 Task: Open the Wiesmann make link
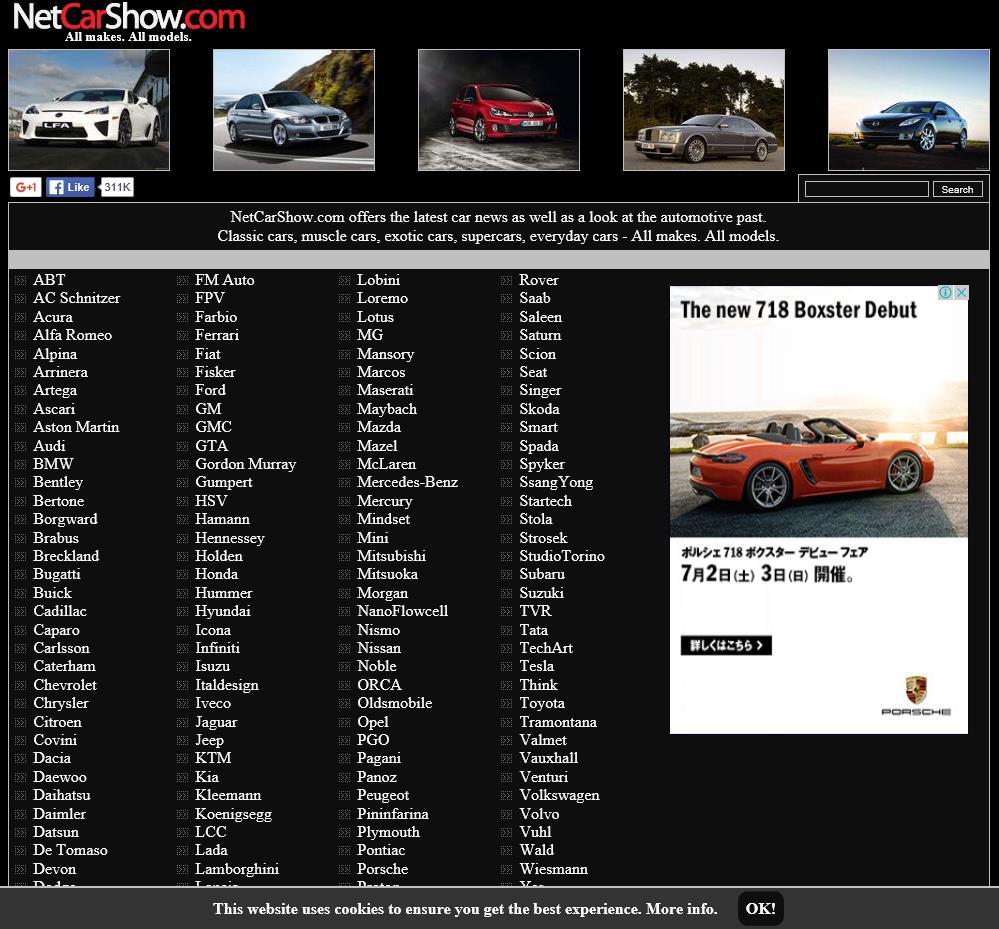[554, 869]
